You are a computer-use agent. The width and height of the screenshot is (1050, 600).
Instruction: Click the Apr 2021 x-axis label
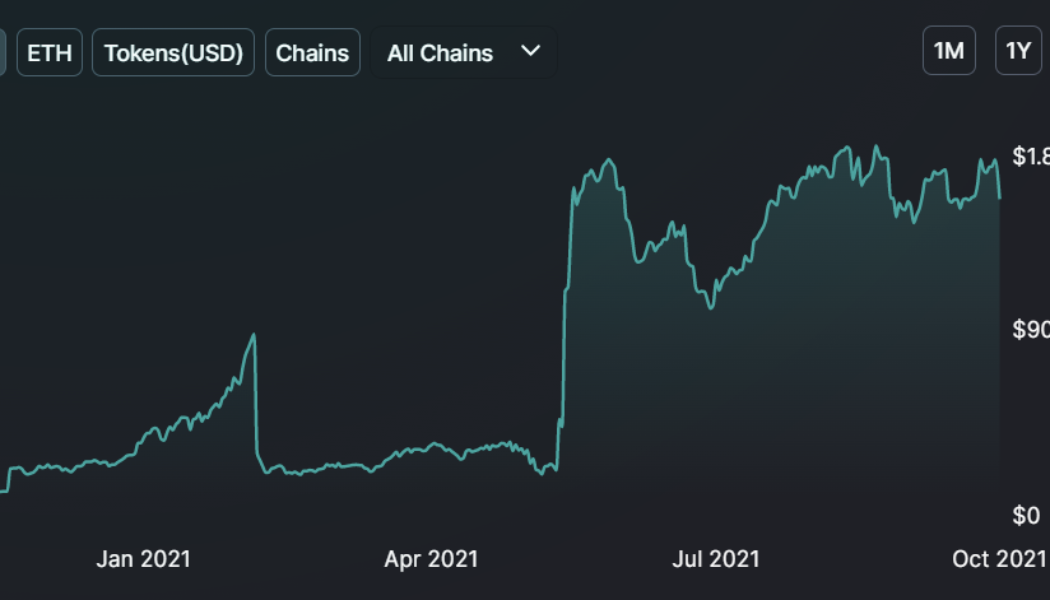tap(431, 558)
